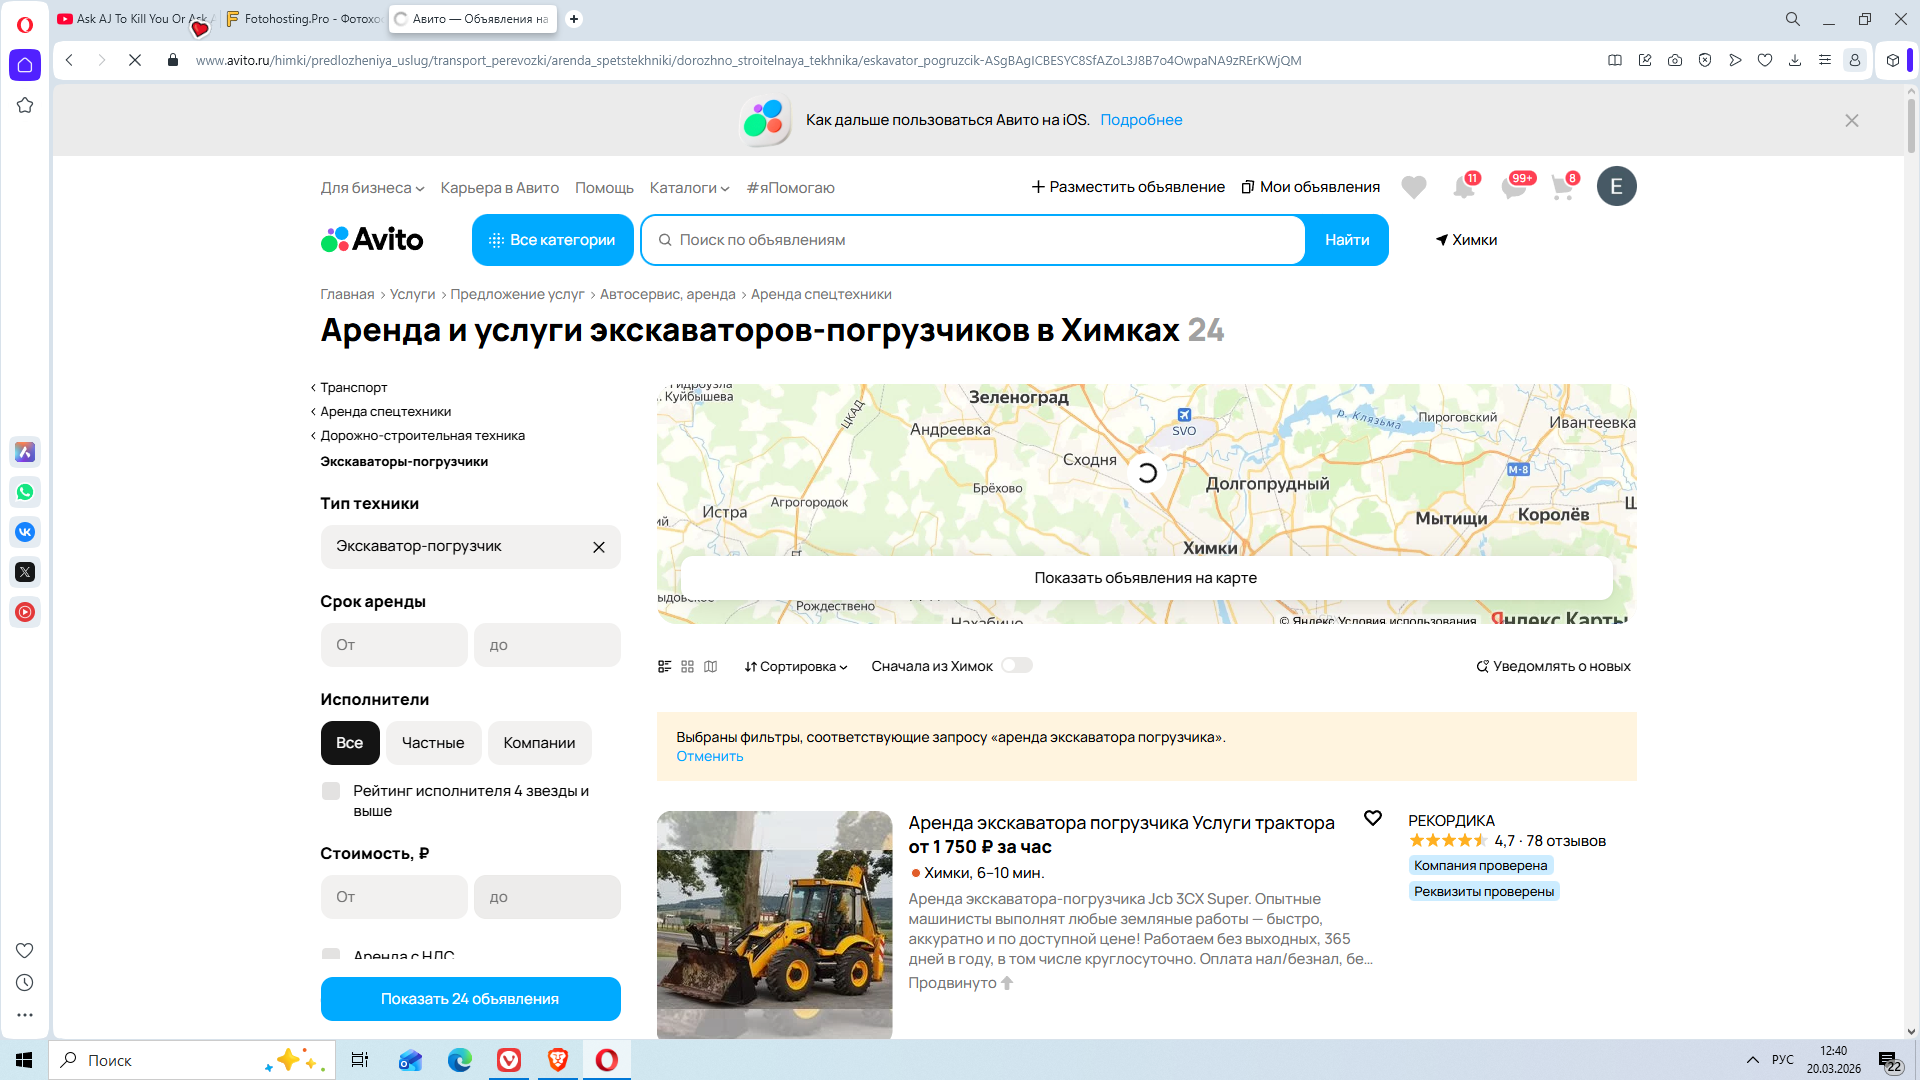Viewport: 1920px width, 1080px height.
Task: Expand the 'Для бизнеса' menu
Action: click(x=372, y=188)
